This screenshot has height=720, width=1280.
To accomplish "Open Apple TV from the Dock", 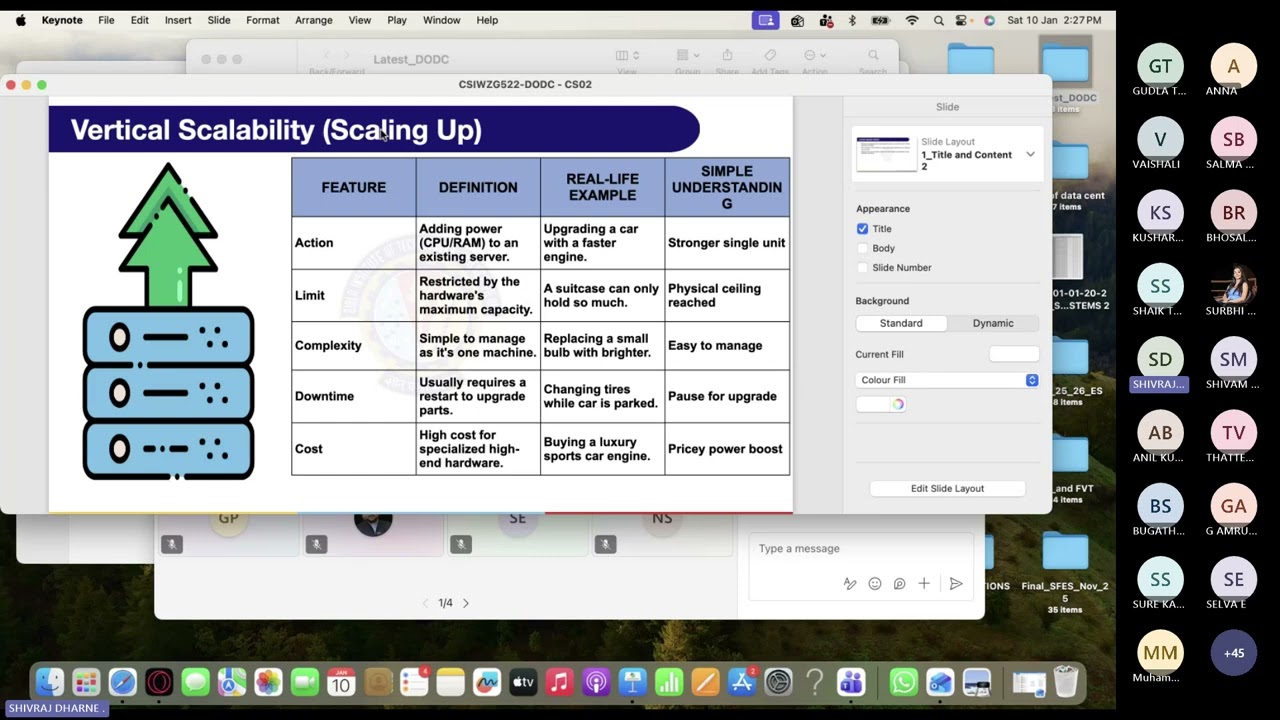I will click(523, 683).
